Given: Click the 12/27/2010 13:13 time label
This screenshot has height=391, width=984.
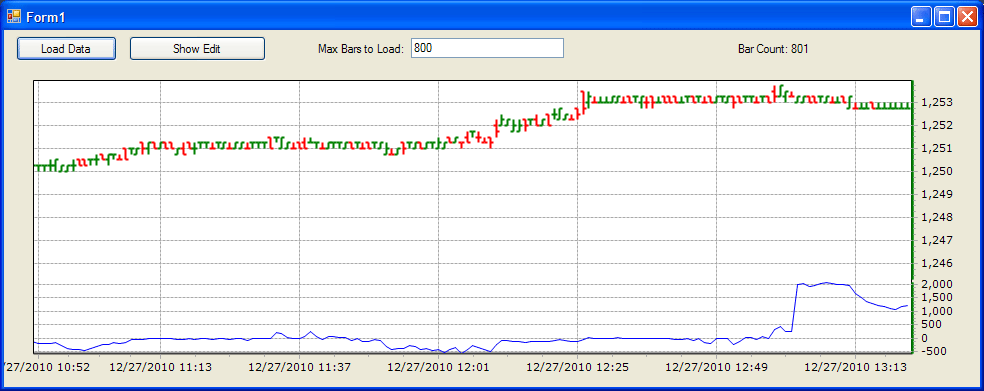Looking at the screenshot, I should point(855,367).
